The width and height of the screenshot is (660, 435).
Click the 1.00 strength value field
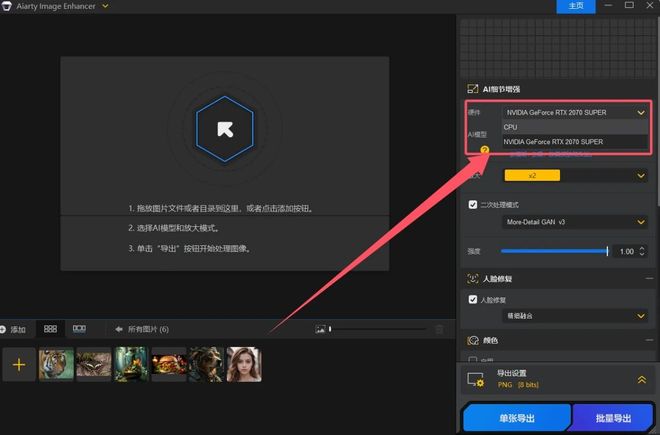pyautogui.click(x=626, y=251)
